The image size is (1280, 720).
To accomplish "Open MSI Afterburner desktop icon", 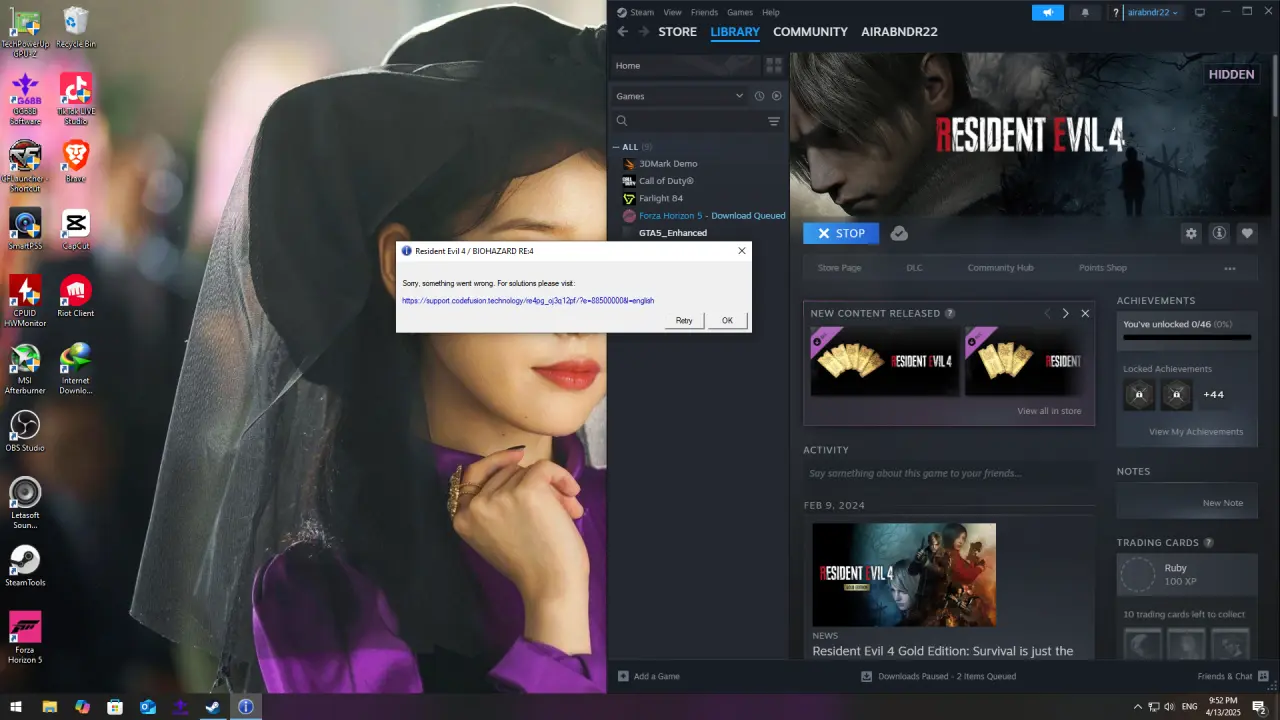I will click(x=25, y=368).
